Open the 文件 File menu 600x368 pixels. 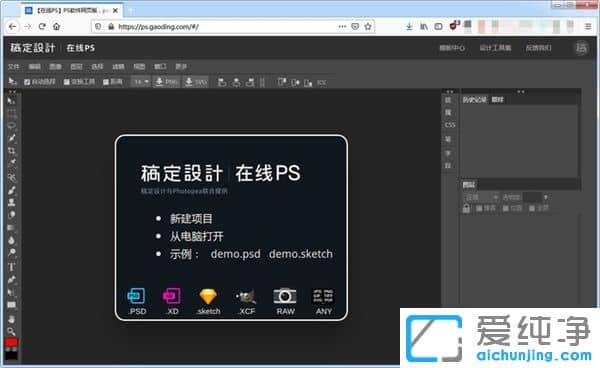point(14,67)
